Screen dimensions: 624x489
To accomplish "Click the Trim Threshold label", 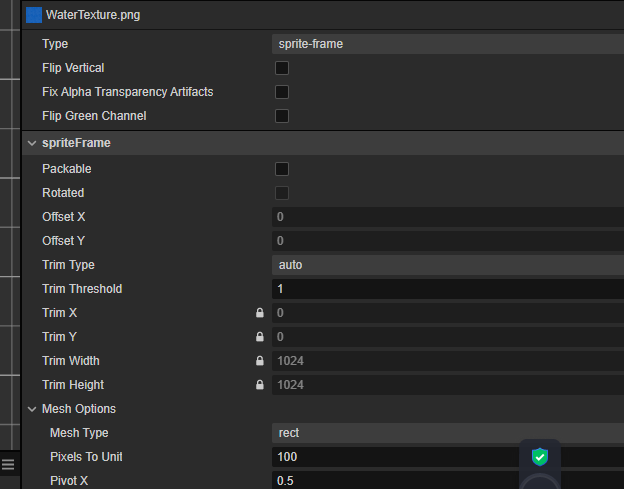I will click(x=82, y=289).
